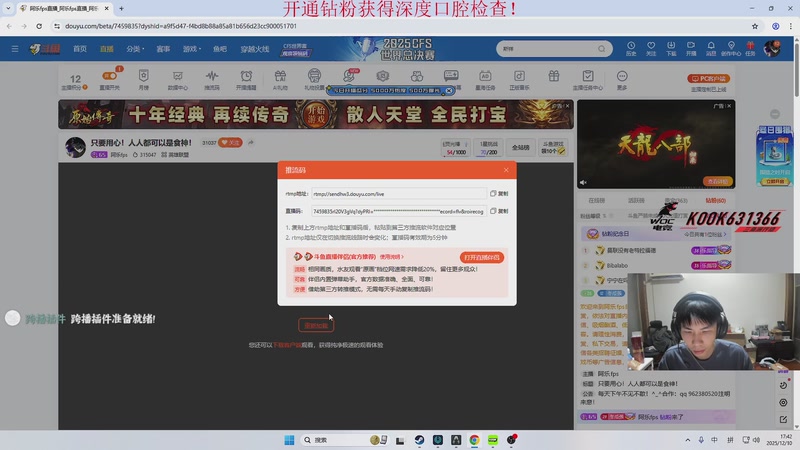Click the Douyu logo

coord(44,49)
